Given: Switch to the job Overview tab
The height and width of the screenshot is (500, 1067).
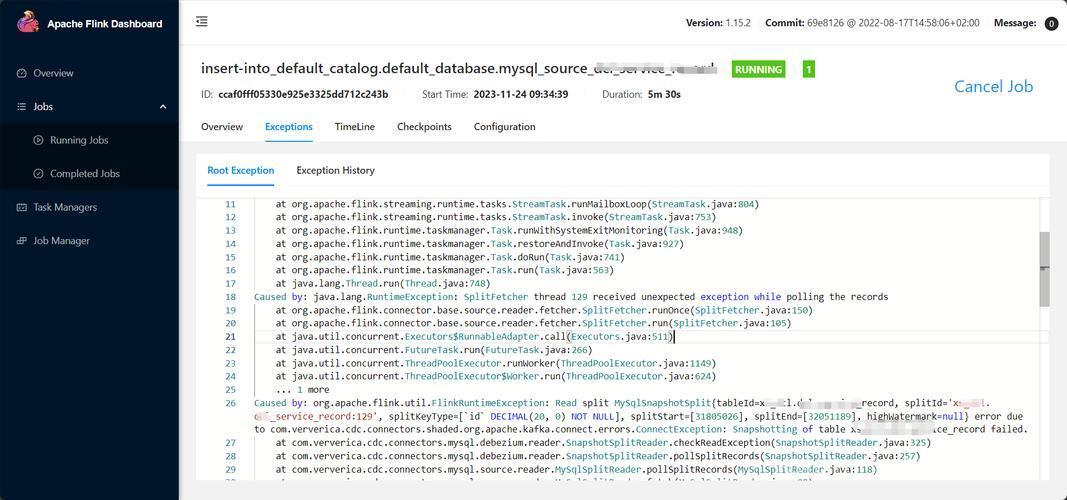Looking at the screenshot, I should pyautogui.click(x=222, y=127).
